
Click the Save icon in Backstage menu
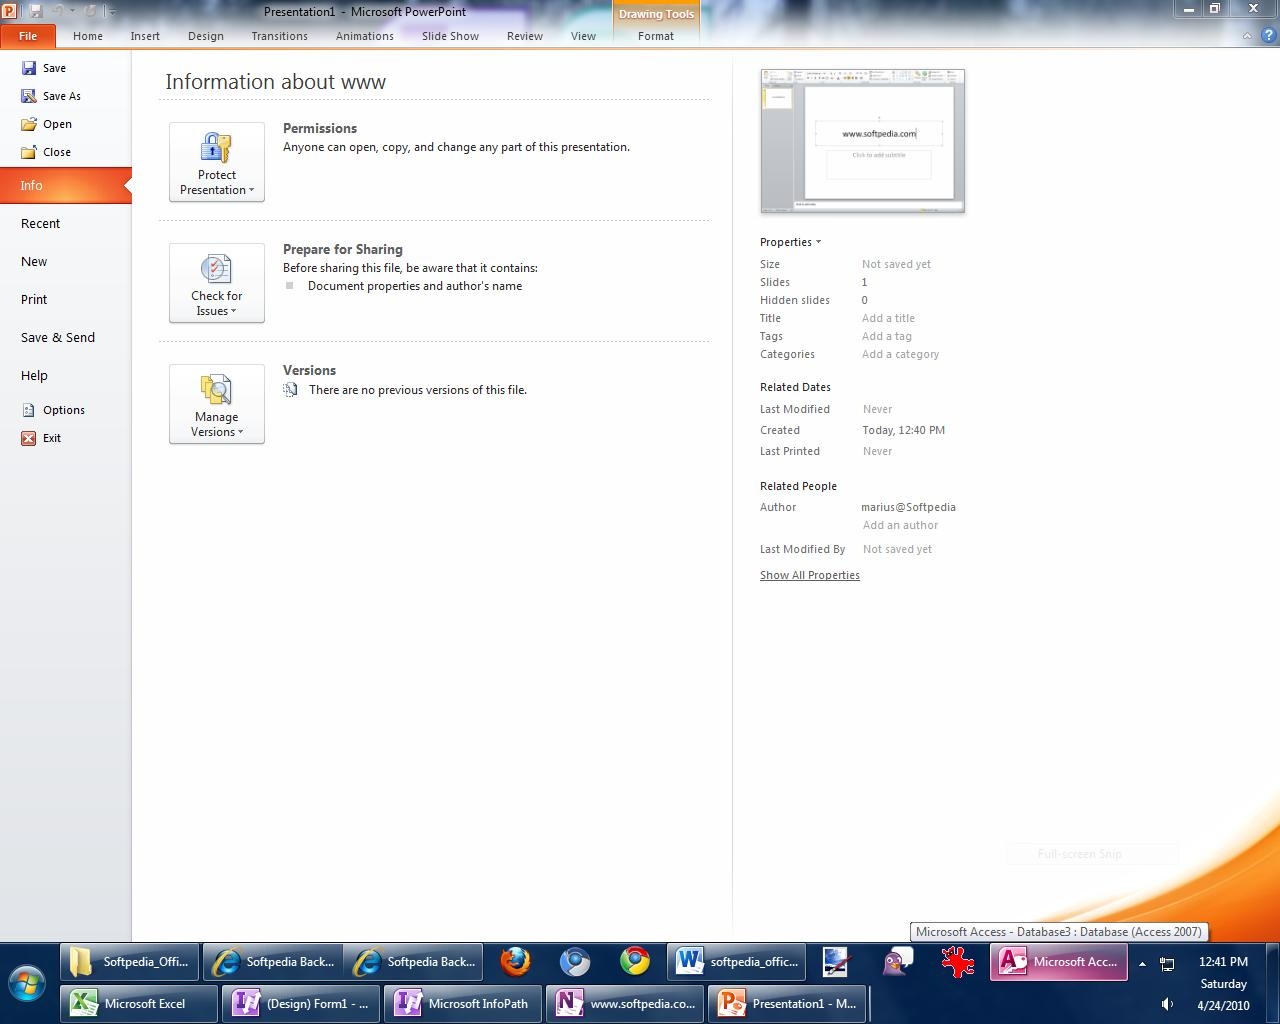pos(29,68)
